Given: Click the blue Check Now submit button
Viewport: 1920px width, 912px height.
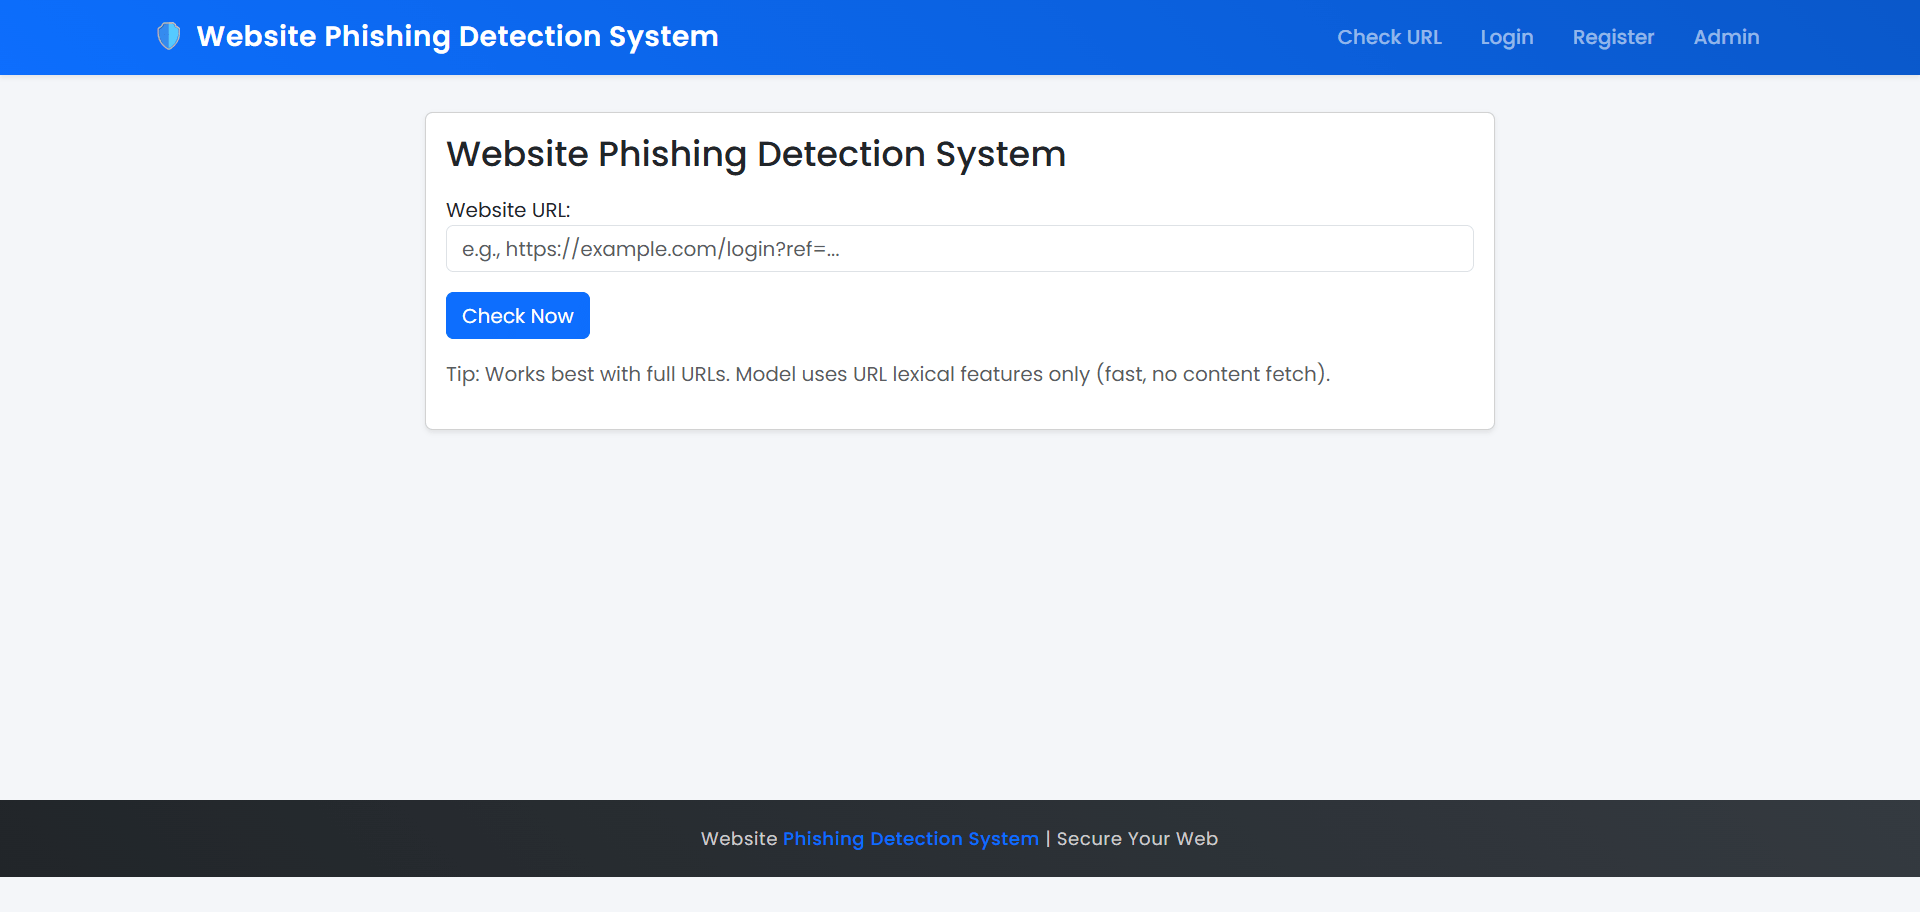Looking at the screenshot, I should click(x=517, y=315).
